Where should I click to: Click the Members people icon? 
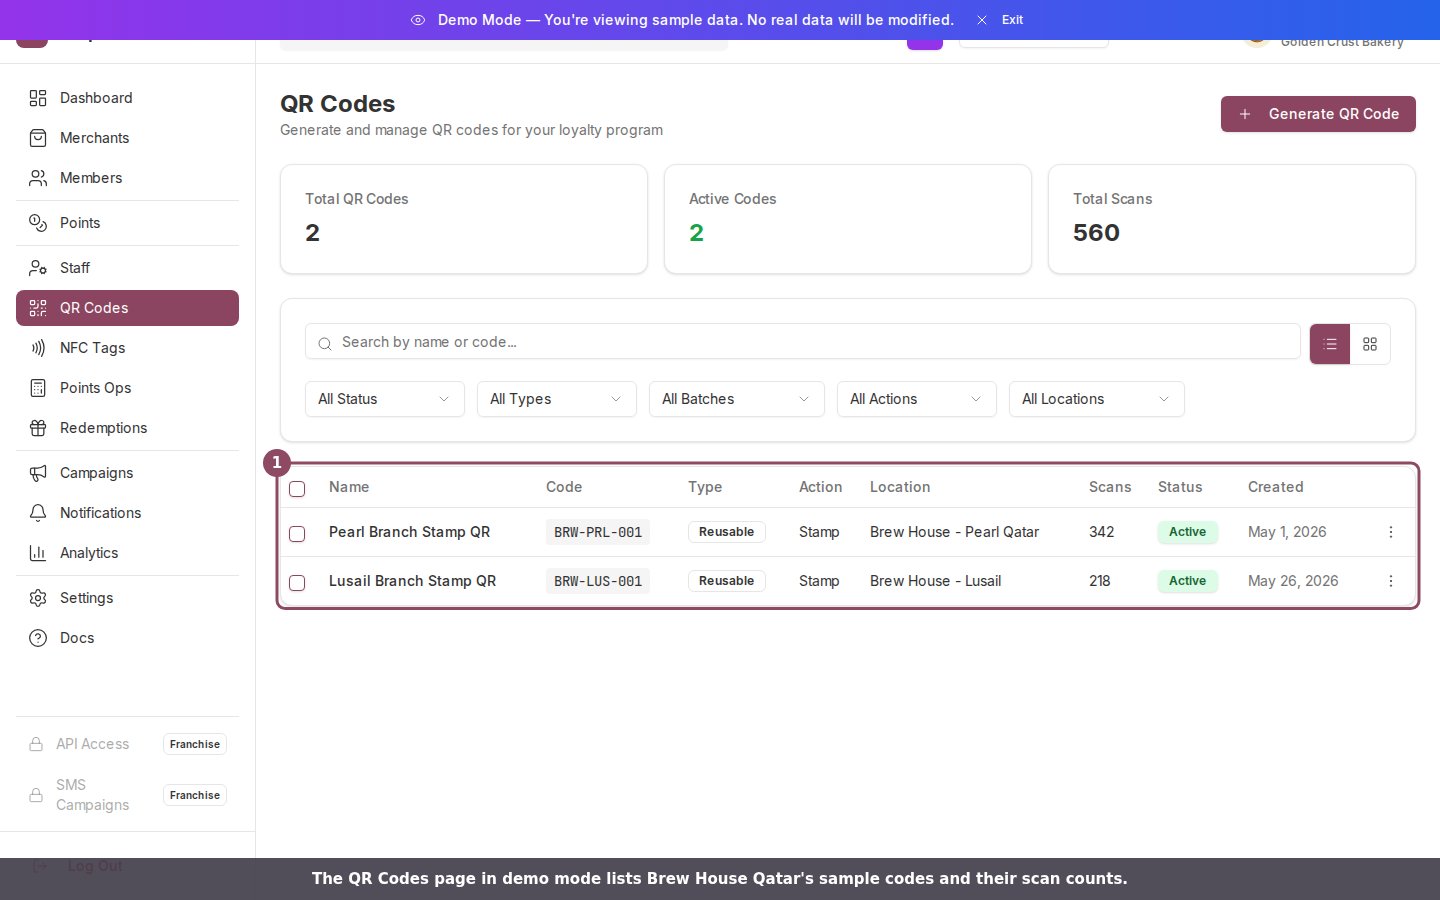pos(38,178)
